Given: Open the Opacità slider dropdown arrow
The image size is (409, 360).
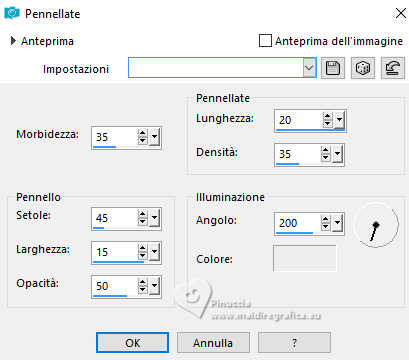Looking at the screenshot, I should click(x=154, y=286).
